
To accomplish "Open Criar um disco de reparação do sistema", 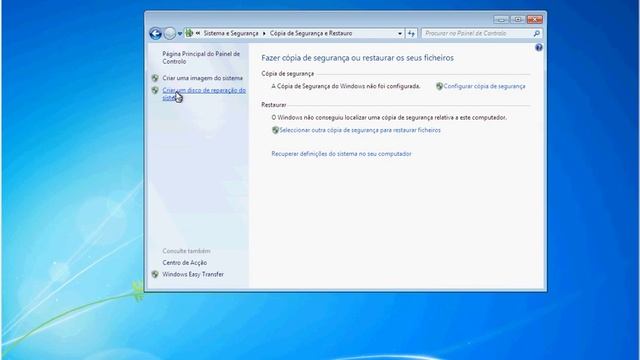I will point(204,94).
